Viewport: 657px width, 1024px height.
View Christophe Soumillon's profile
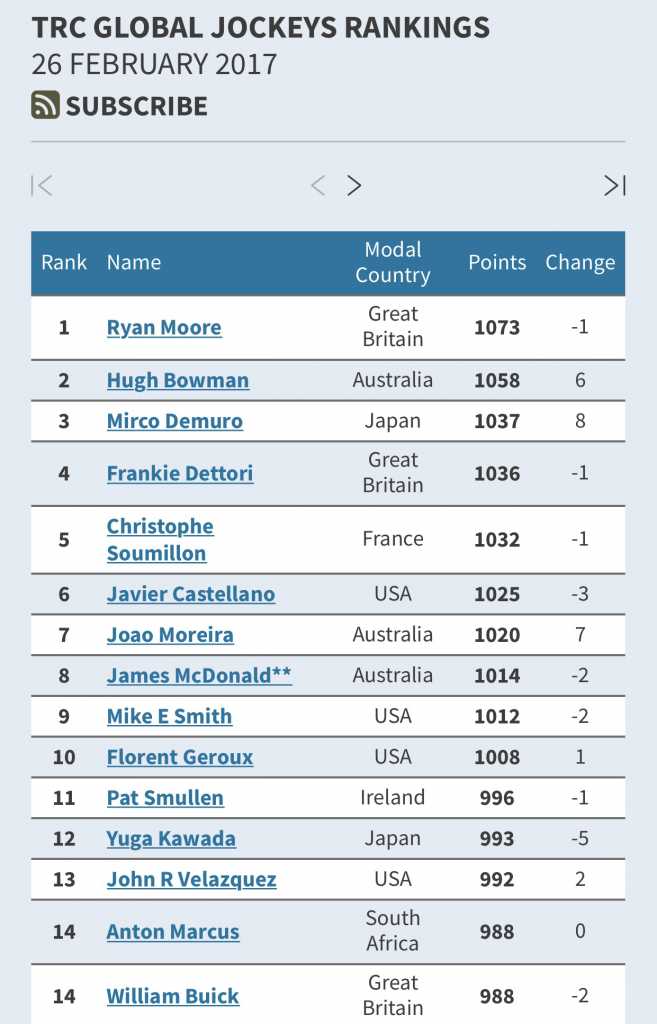tap(160, 539)
